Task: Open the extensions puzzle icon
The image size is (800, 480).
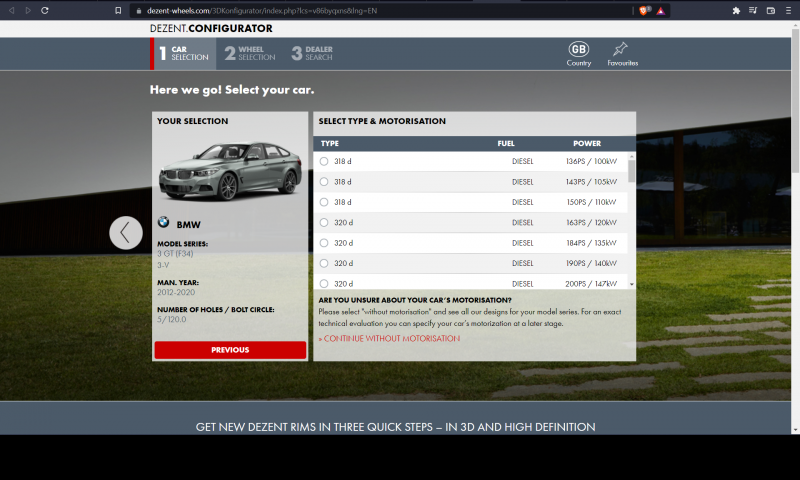Action: click(736, 10)
